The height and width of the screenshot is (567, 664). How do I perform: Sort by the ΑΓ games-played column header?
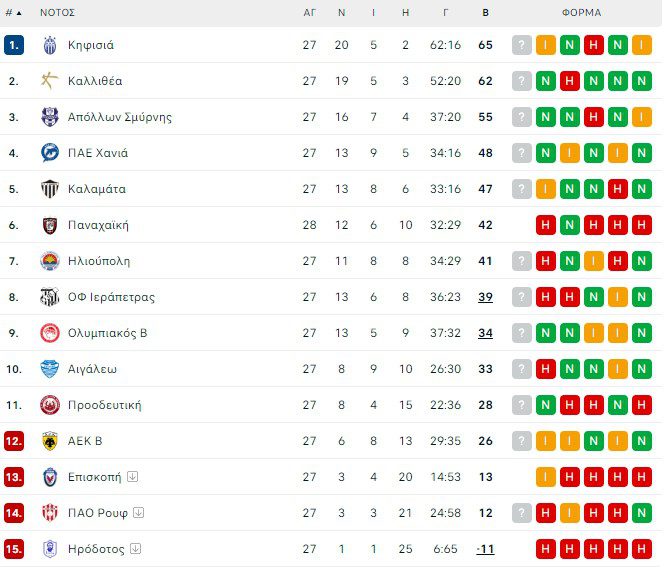(309, 13)
